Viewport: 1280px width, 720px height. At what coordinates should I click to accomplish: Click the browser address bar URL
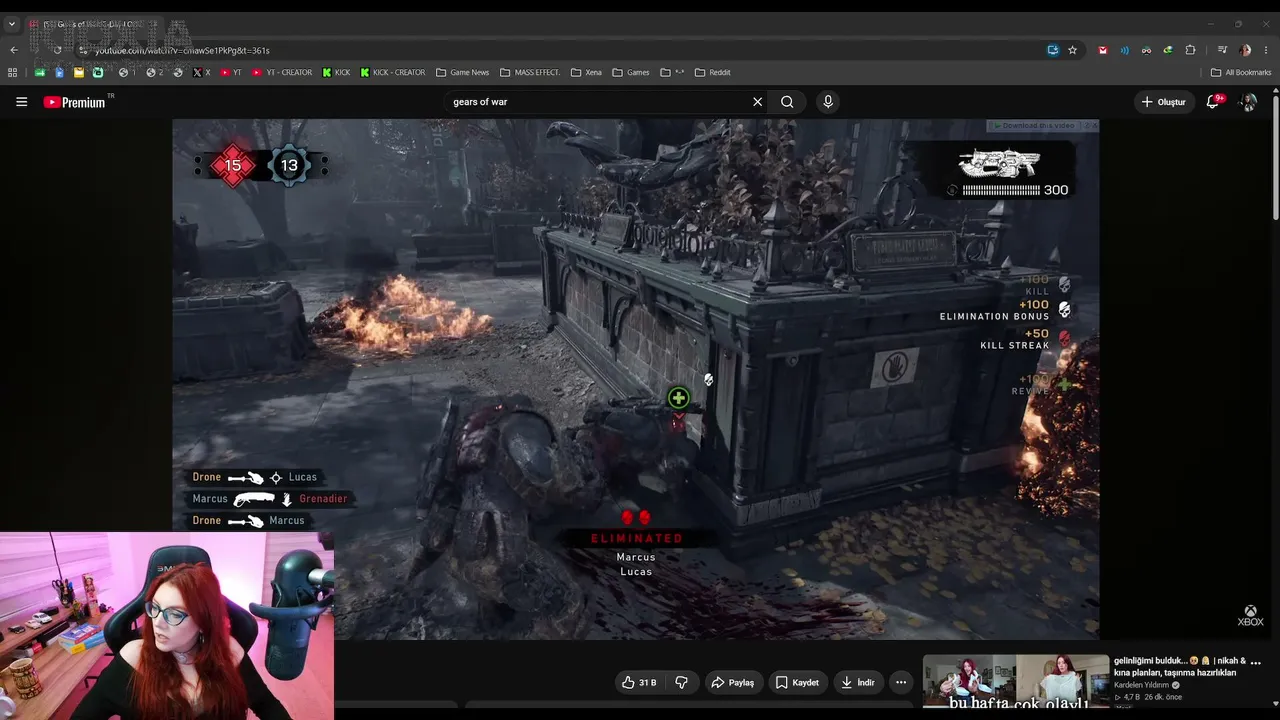[x=182, y=50]
